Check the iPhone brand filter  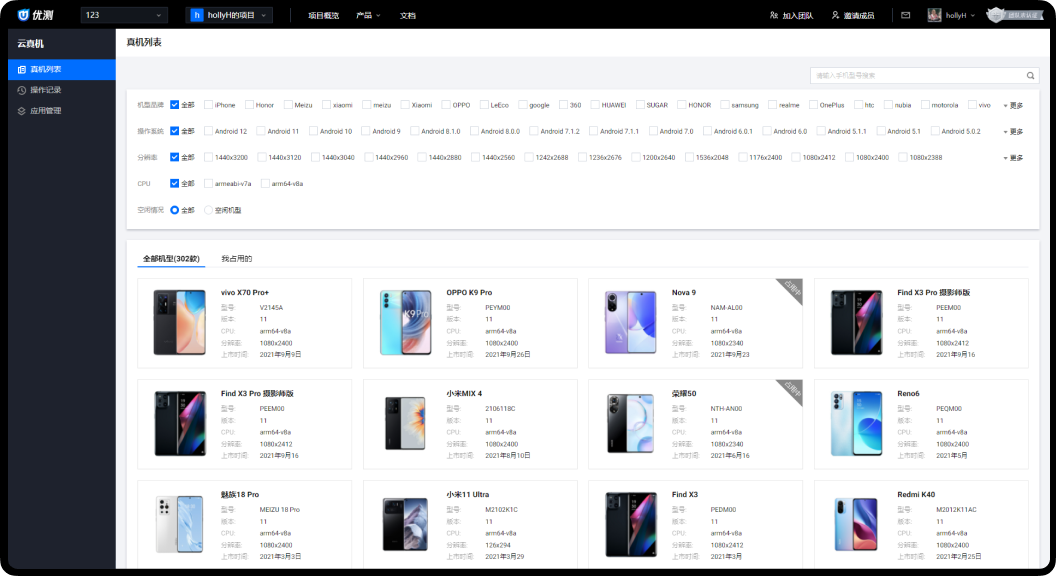[x=208, y=105]
